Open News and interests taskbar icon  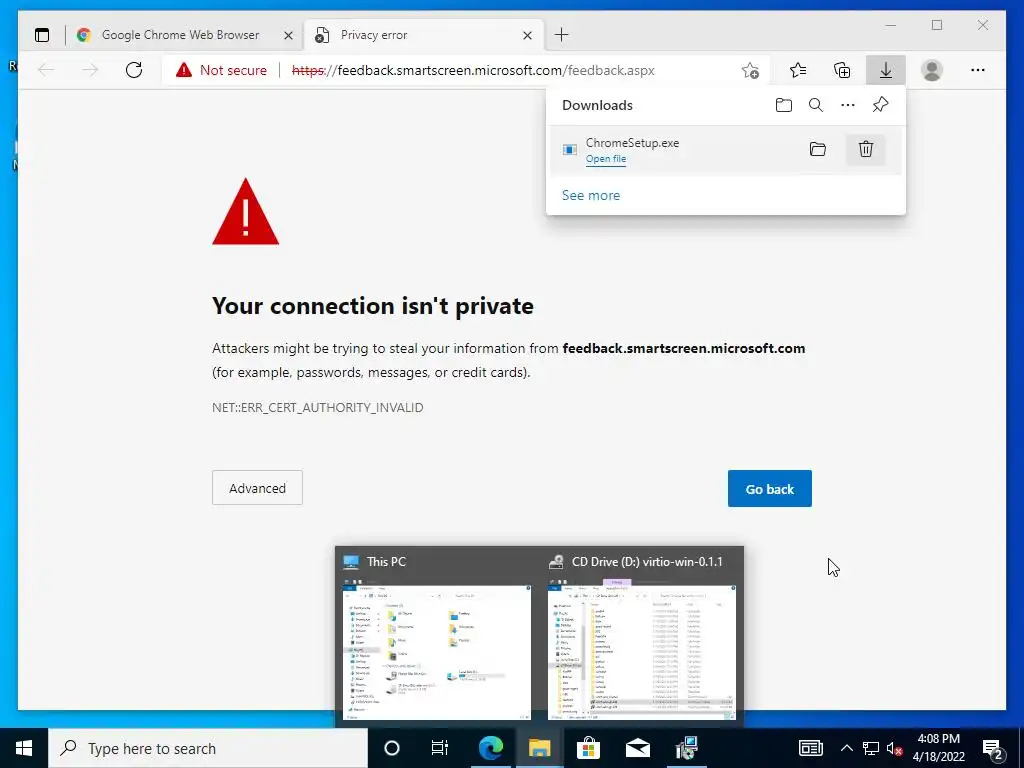(811, 748)
